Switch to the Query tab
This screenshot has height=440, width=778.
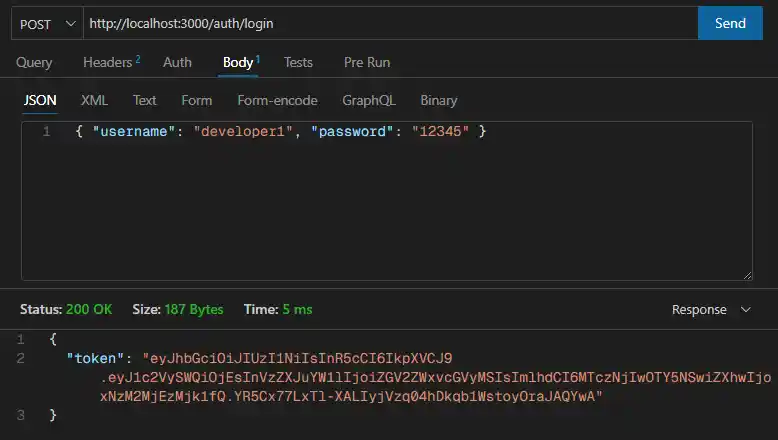point(34,63)
